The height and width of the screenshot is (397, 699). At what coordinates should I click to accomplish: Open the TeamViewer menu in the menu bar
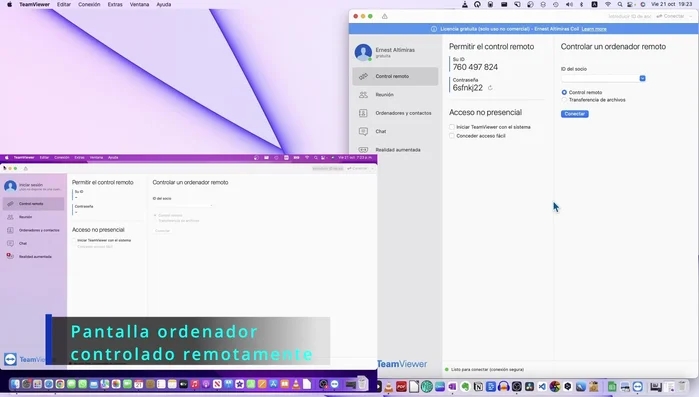pos(34,4)
